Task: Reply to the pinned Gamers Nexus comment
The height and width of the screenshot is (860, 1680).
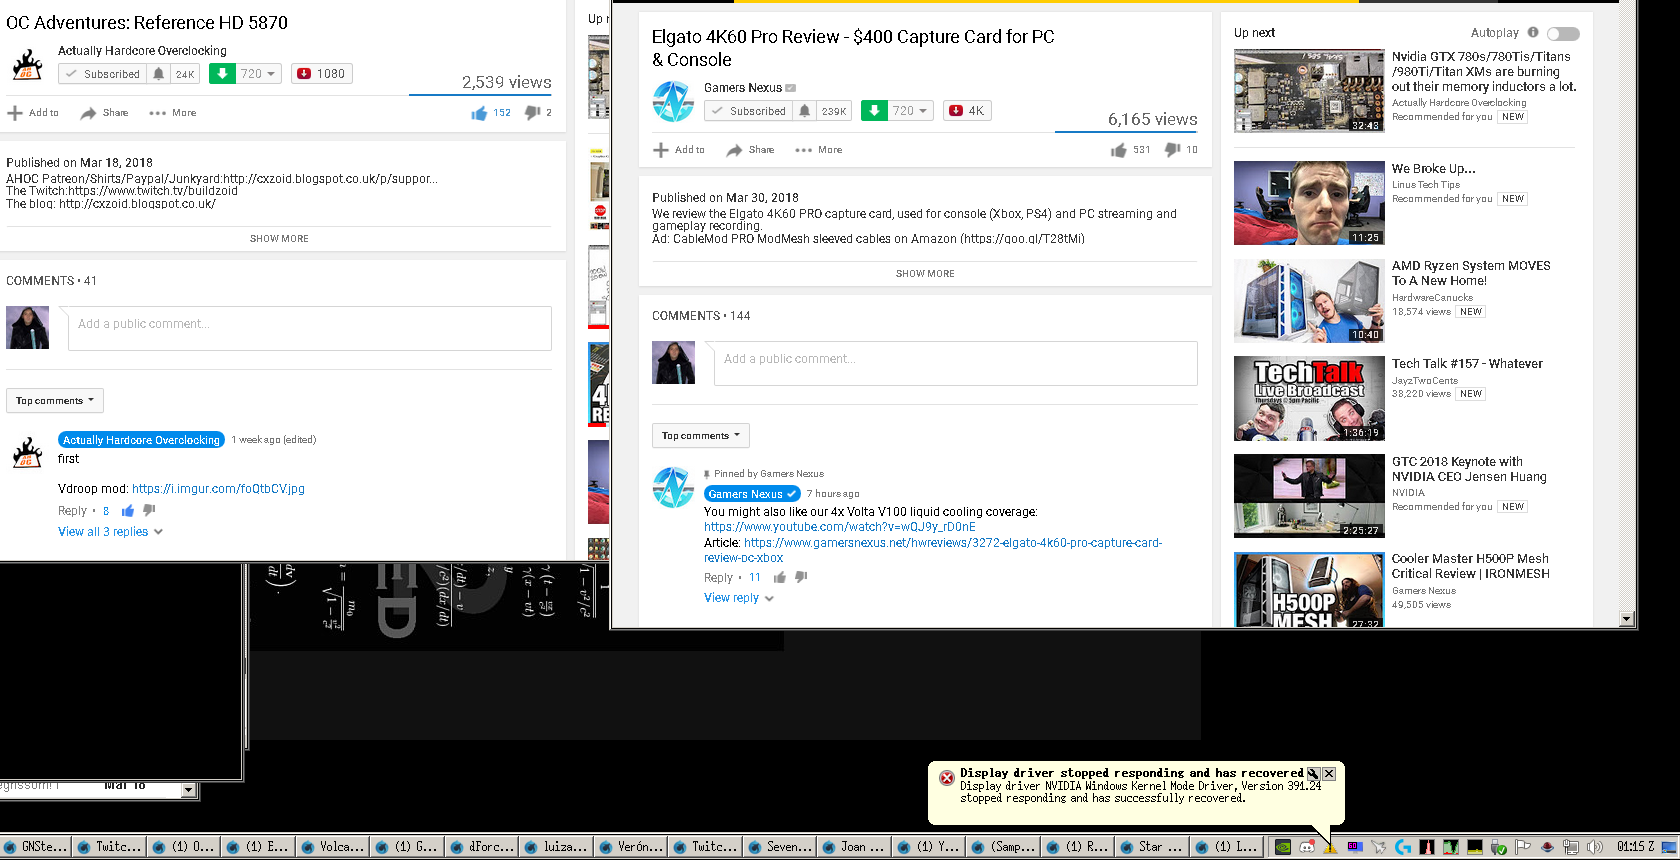Action: coord(718,578)
